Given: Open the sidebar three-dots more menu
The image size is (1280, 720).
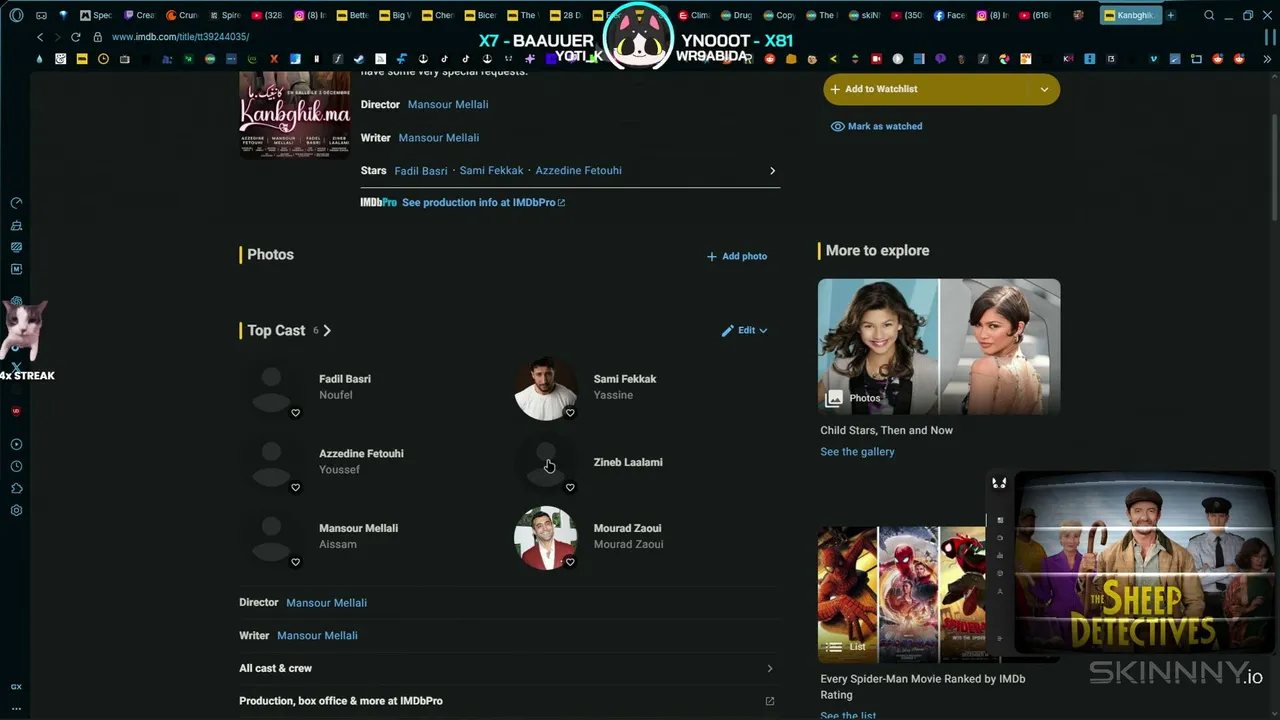Looking at the screenshot, I should tap(16, 708).
